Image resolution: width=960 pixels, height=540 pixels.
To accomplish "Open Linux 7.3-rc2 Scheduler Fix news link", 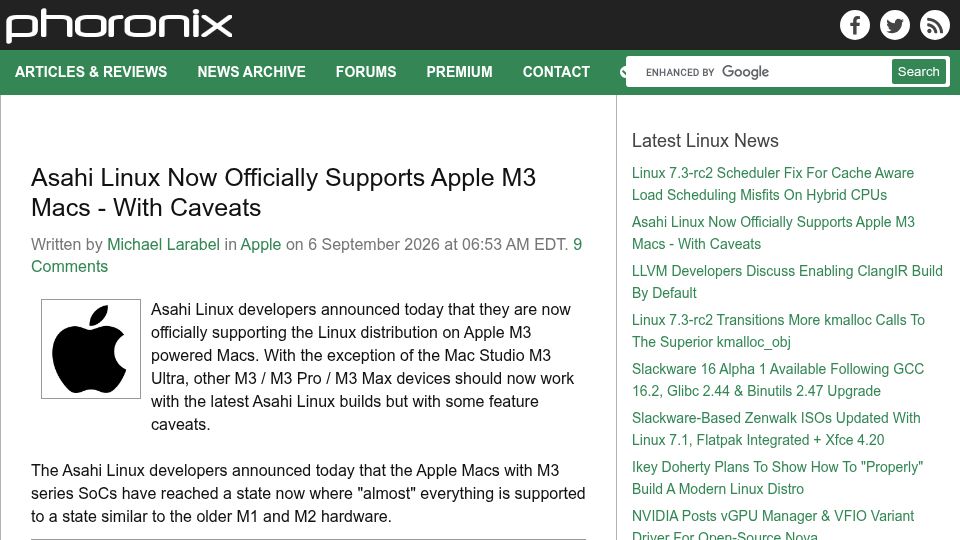I will point(773,184).
